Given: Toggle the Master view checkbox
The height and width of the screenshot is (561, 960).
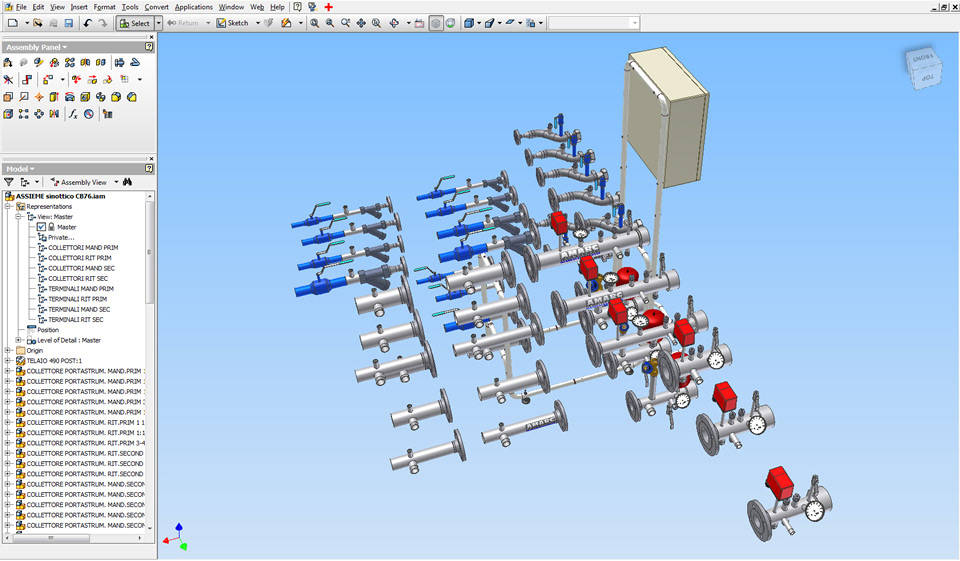Looking at the screenshot, I should [41, 227].
